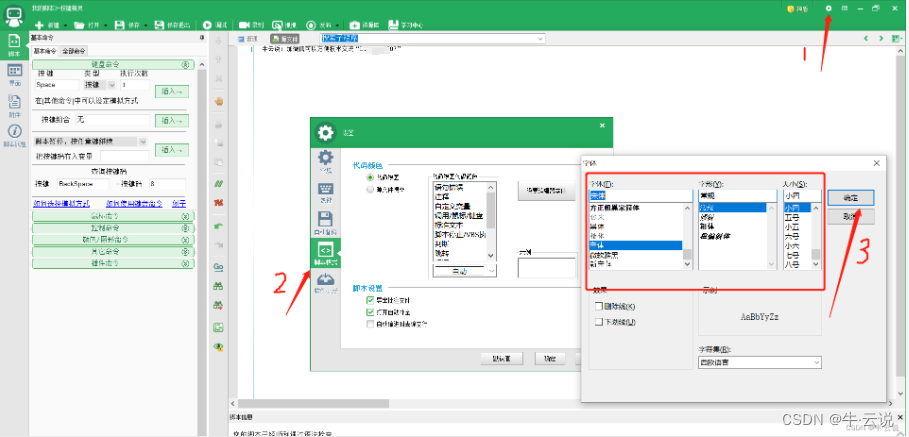Image resolution: width=909 pixels, height=437 pixels.
Task: Open Auto-save disk tab in Settings dialog
Action: point(326,223)
